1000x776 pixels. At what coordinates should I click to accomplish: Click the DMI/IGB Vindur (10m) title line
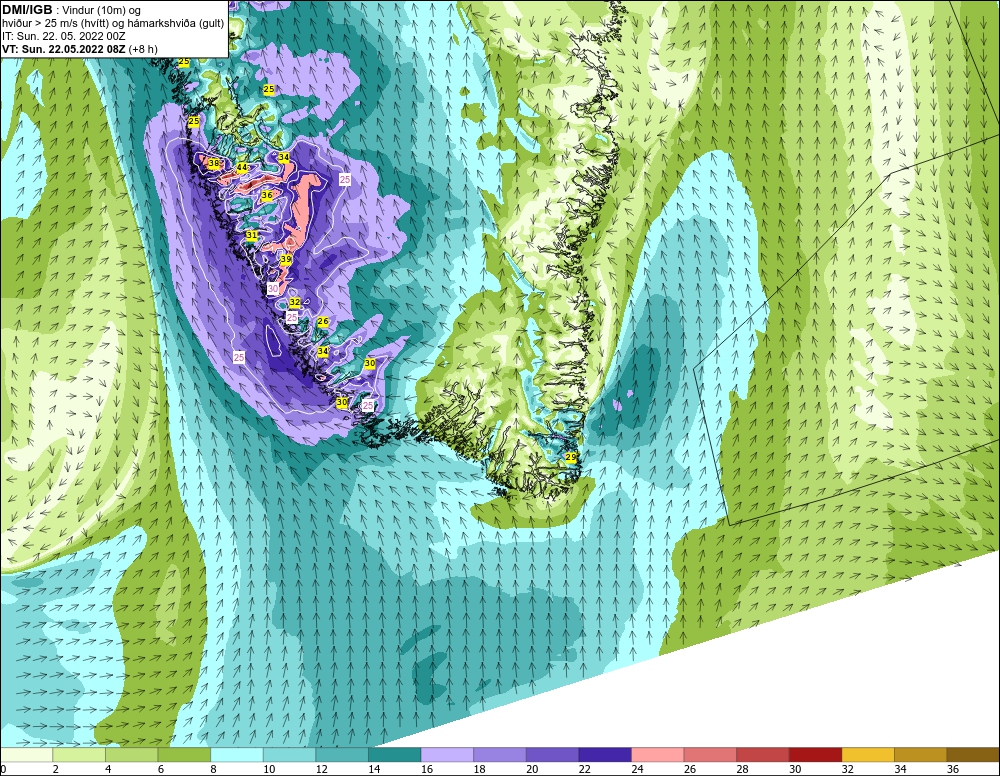pos(71,10)
